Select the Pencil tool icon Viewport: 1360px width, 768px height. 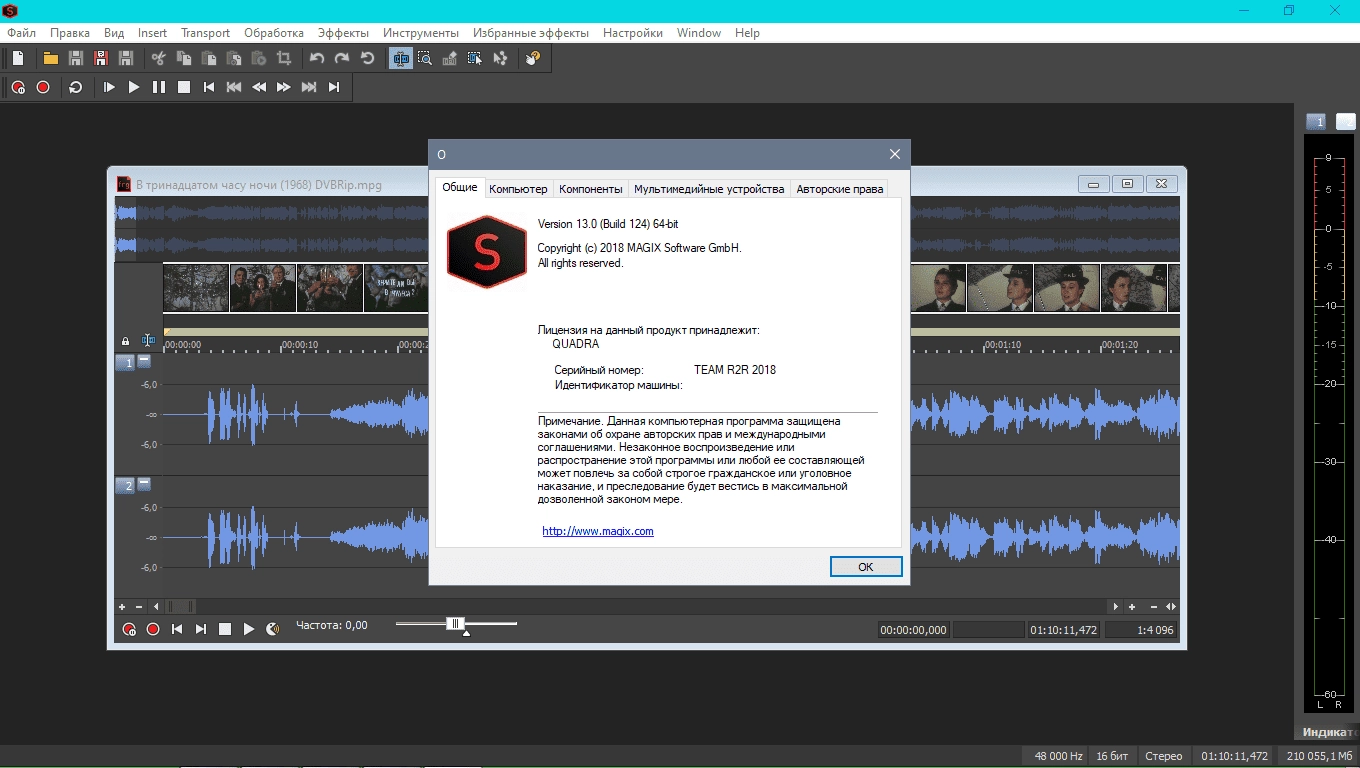[x=450, y=58]
